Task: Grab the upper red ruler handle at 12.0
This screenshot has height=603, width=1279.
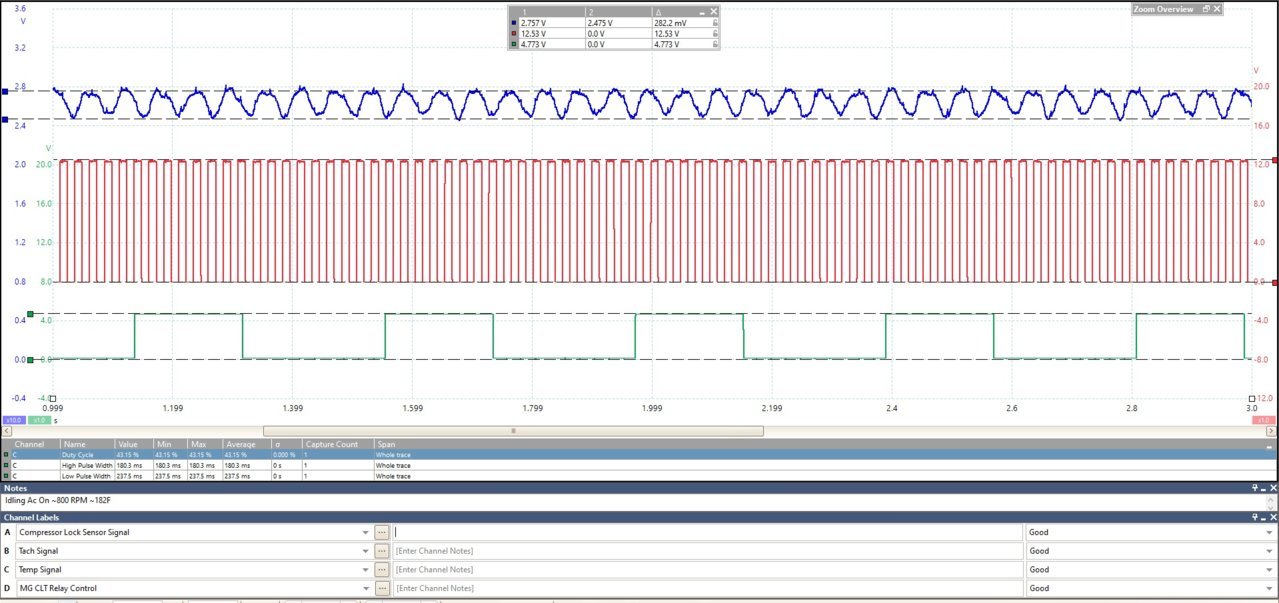Action: click(x=1275, y=160)
